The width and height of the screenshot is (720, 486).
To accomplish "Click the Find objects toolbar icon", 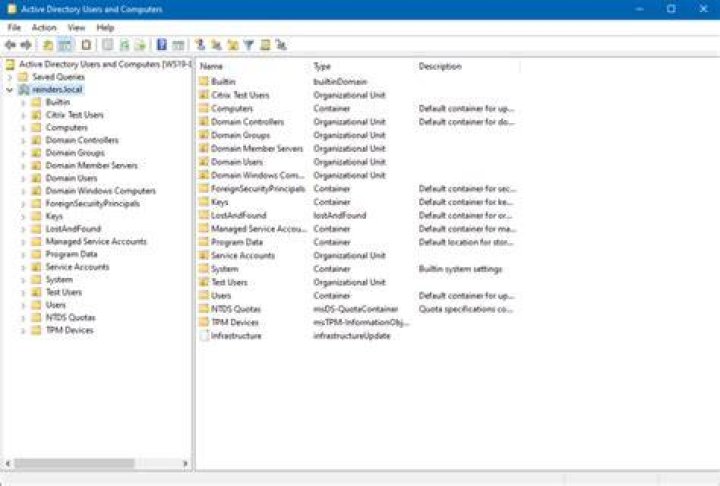I will pos(265,45).
